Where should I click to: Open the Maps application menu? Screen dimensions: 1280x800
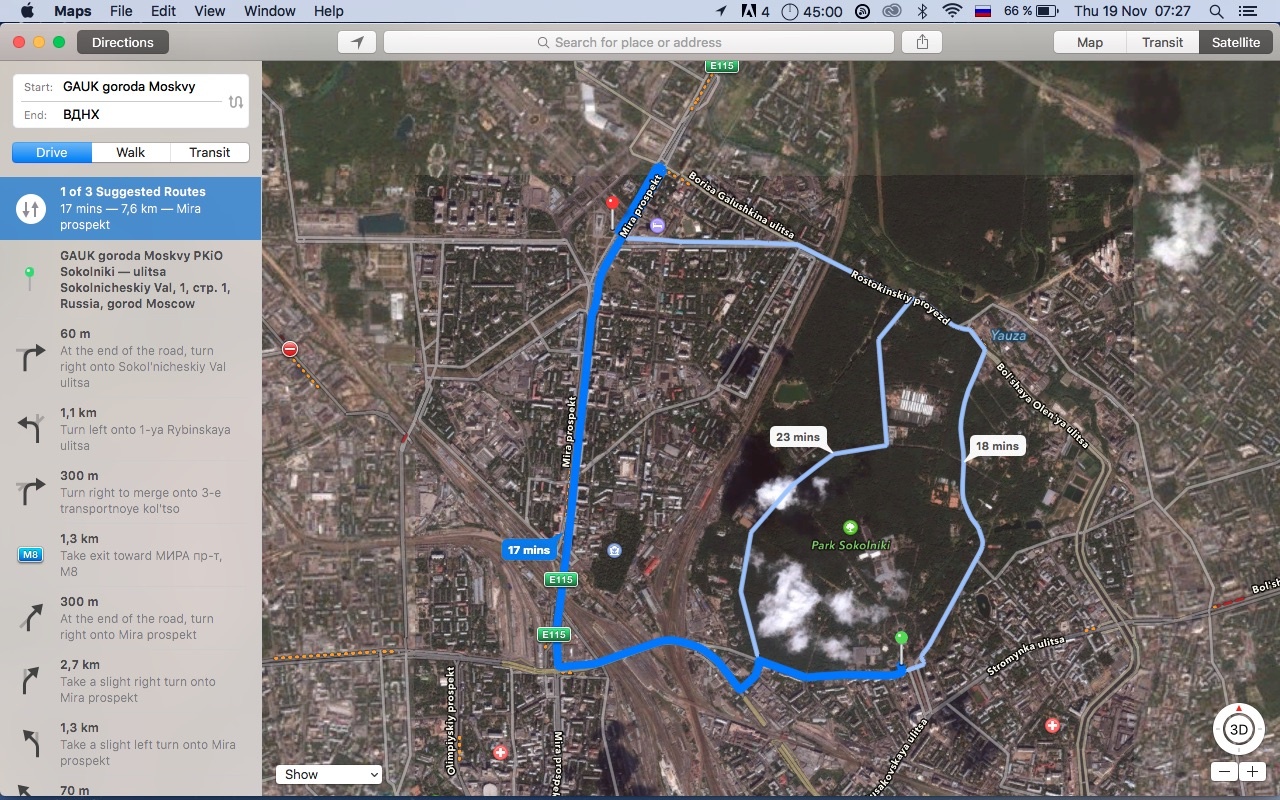click(x=72, y=11)
